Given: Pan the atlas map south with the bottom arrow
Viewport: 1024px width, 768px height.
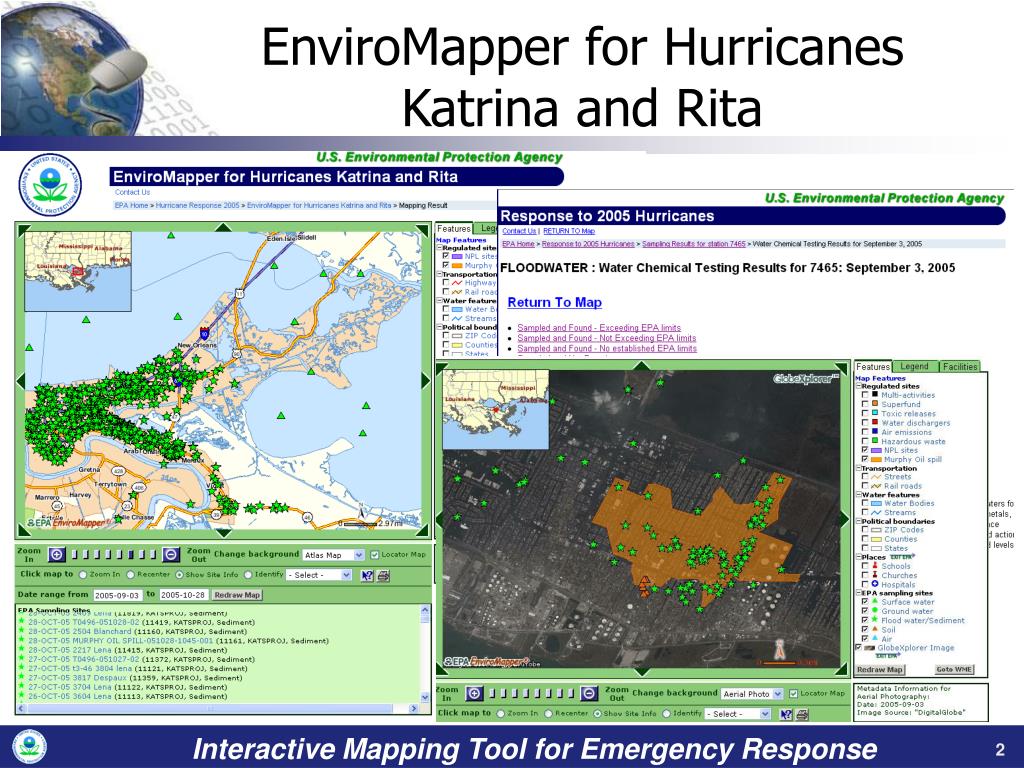Looking at the screenshot, I should 223,533.
